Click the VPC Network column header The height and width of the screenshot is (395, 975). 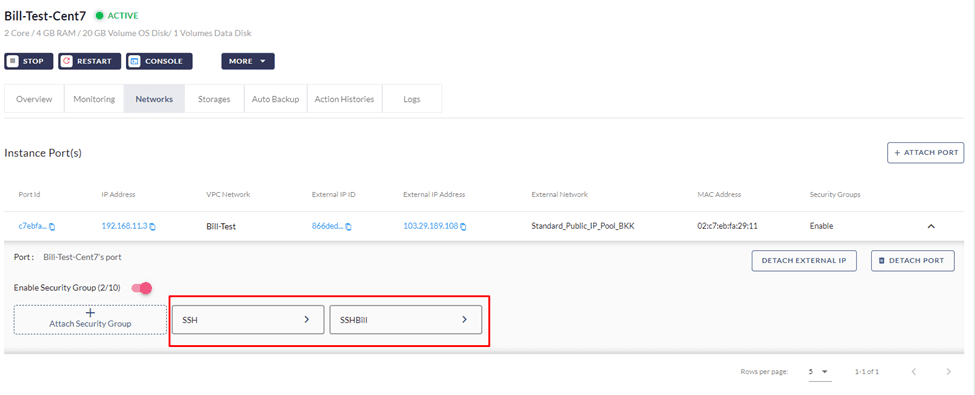point(228,195)
